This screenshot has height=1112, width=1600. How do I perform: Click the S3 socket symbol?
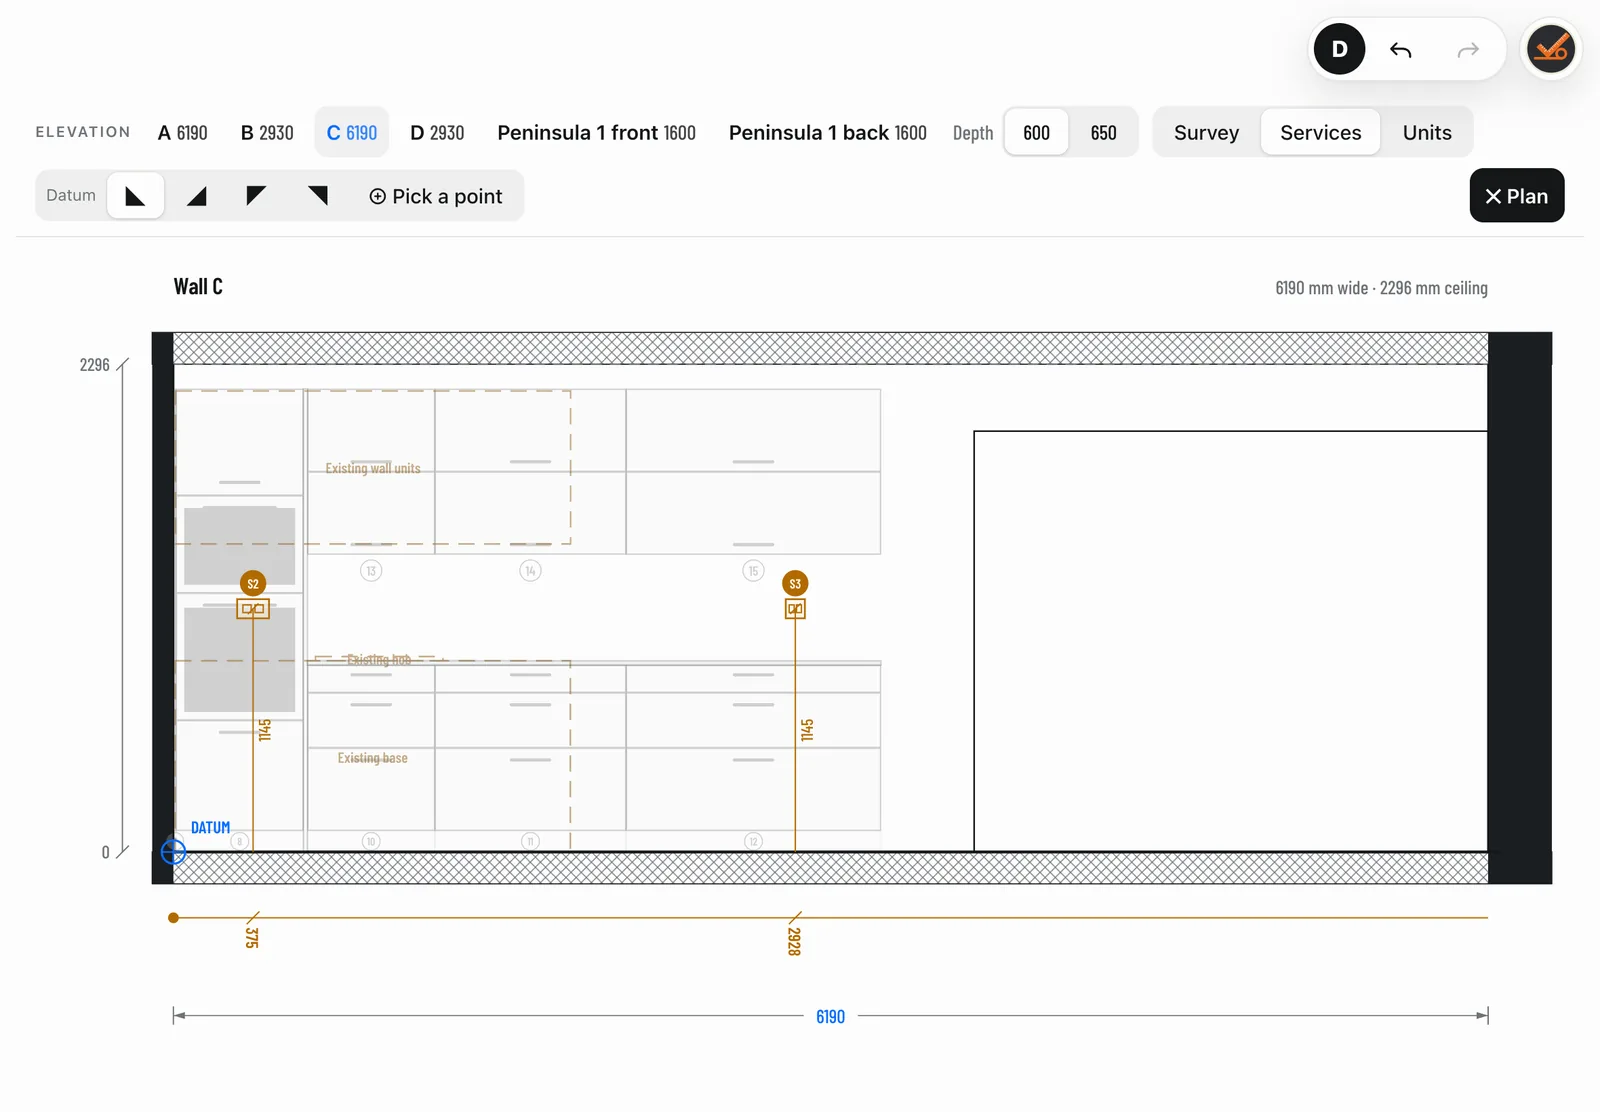(795, 608)
